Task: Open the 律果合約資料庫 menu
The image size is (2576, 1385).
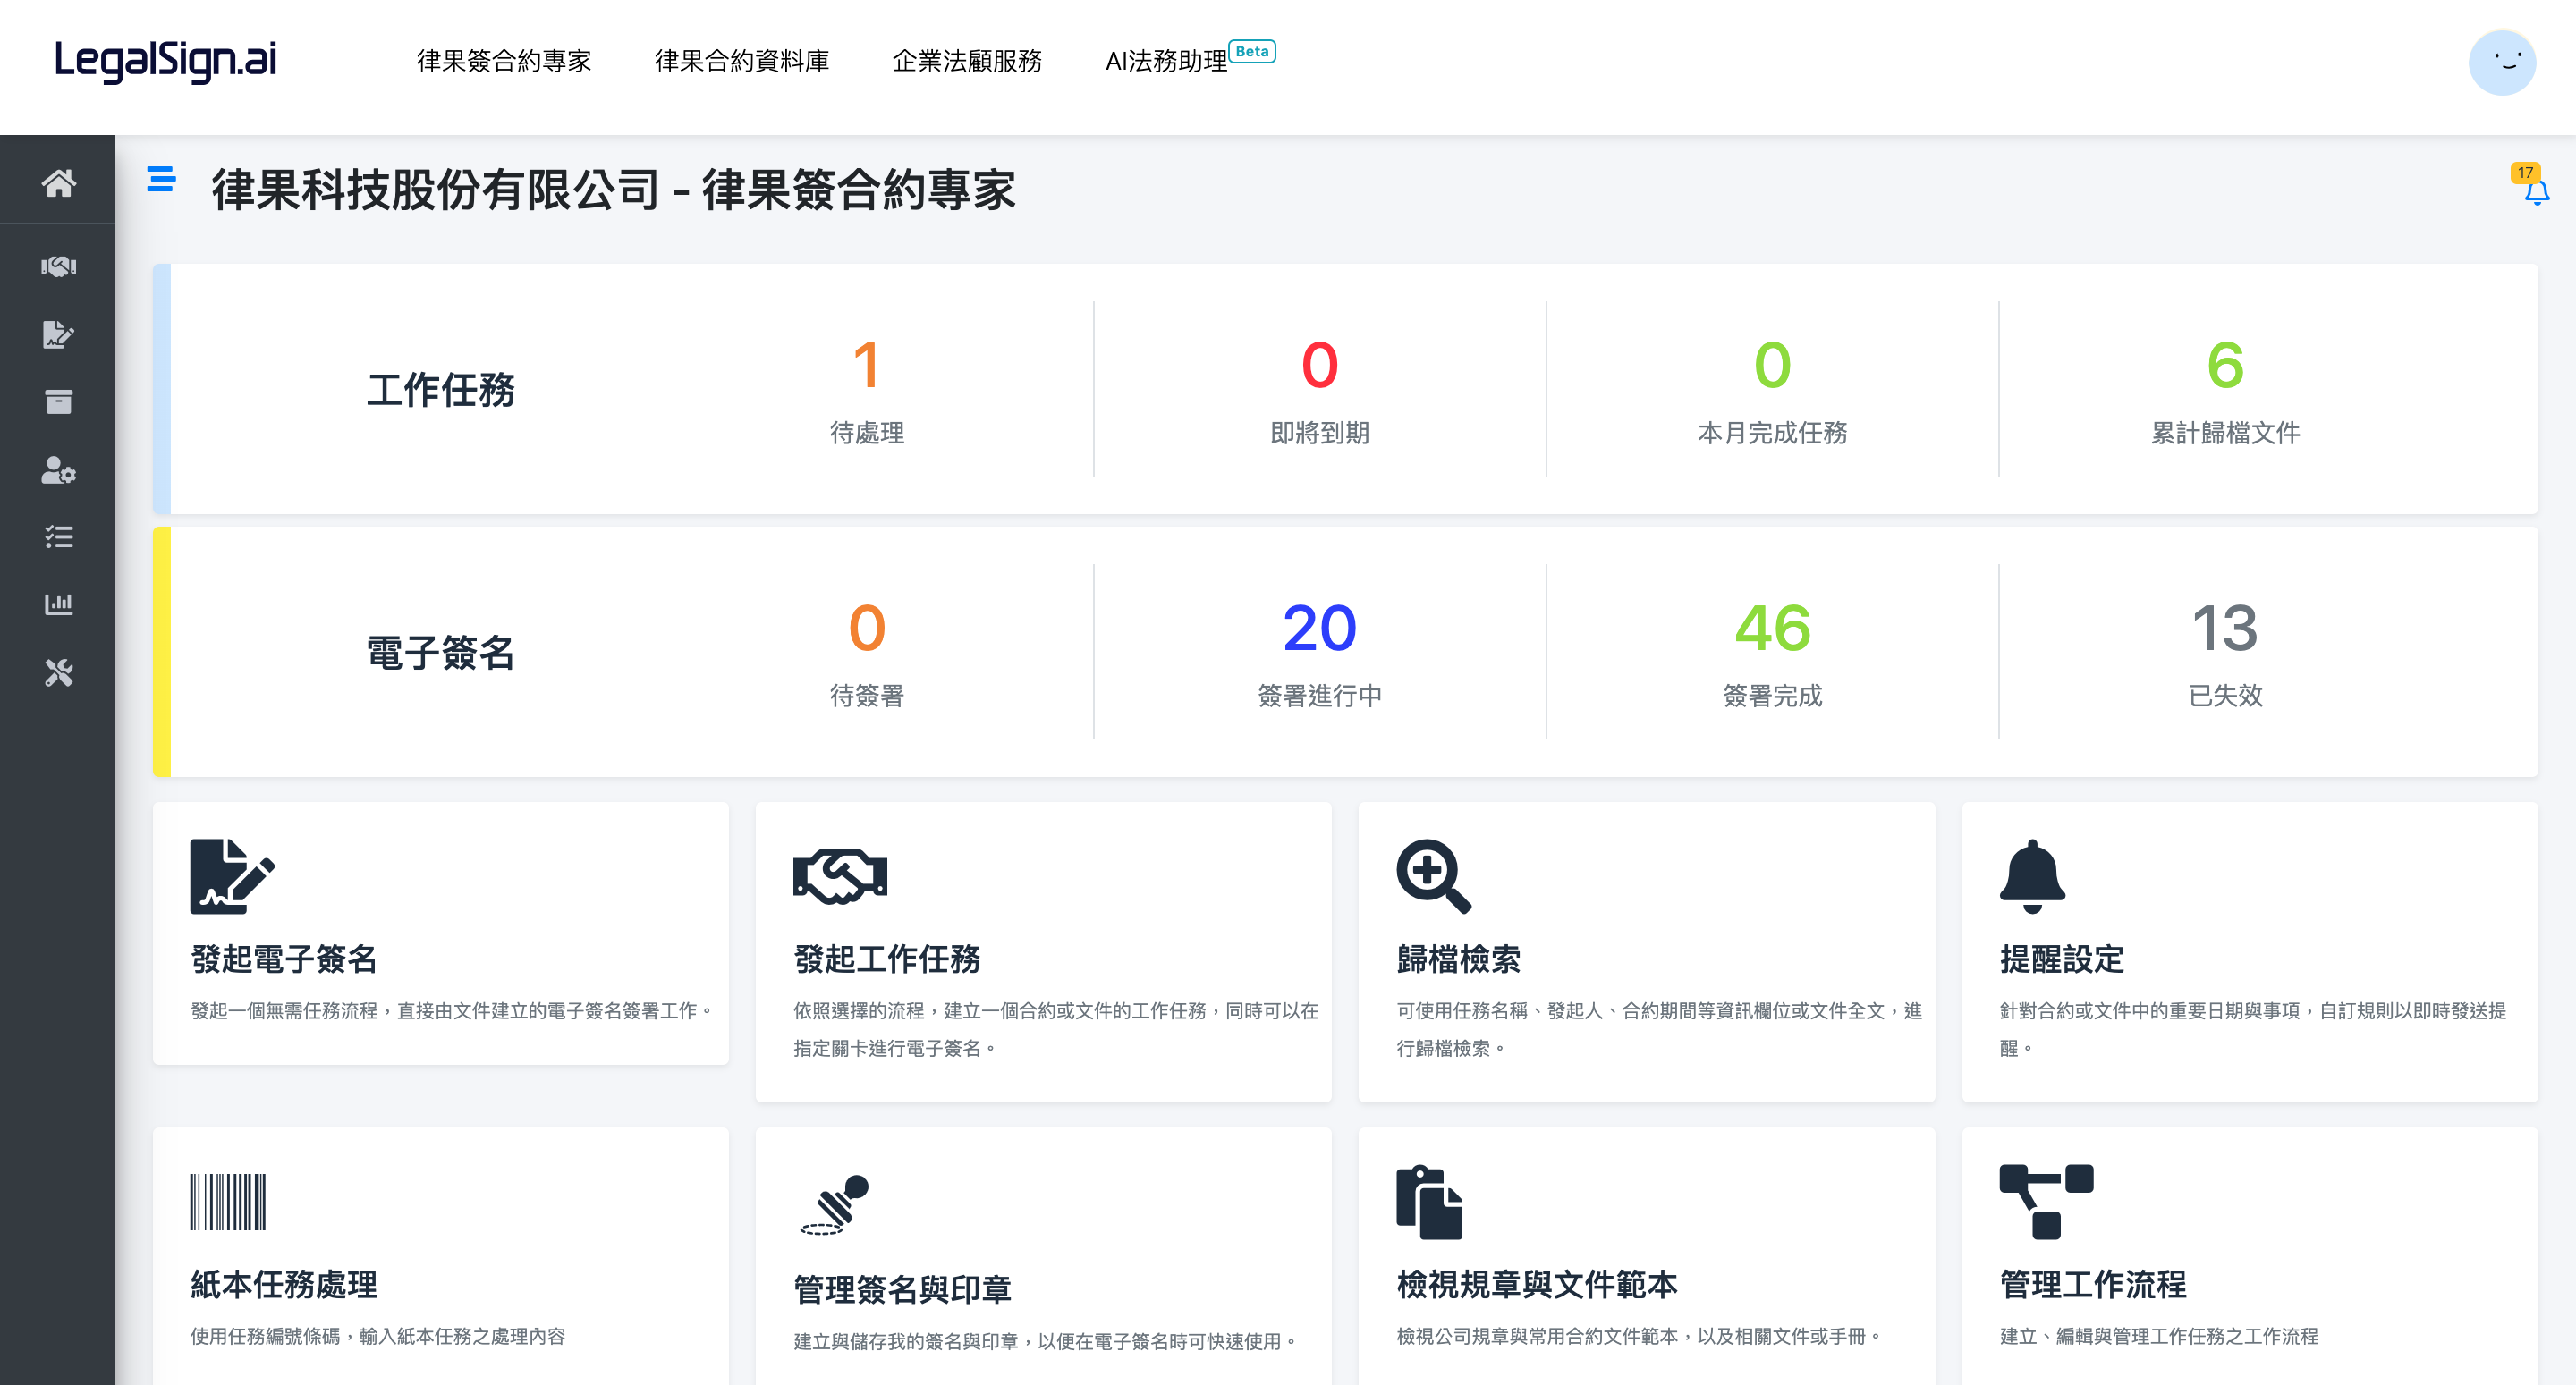Action: (x=742, y=61)
